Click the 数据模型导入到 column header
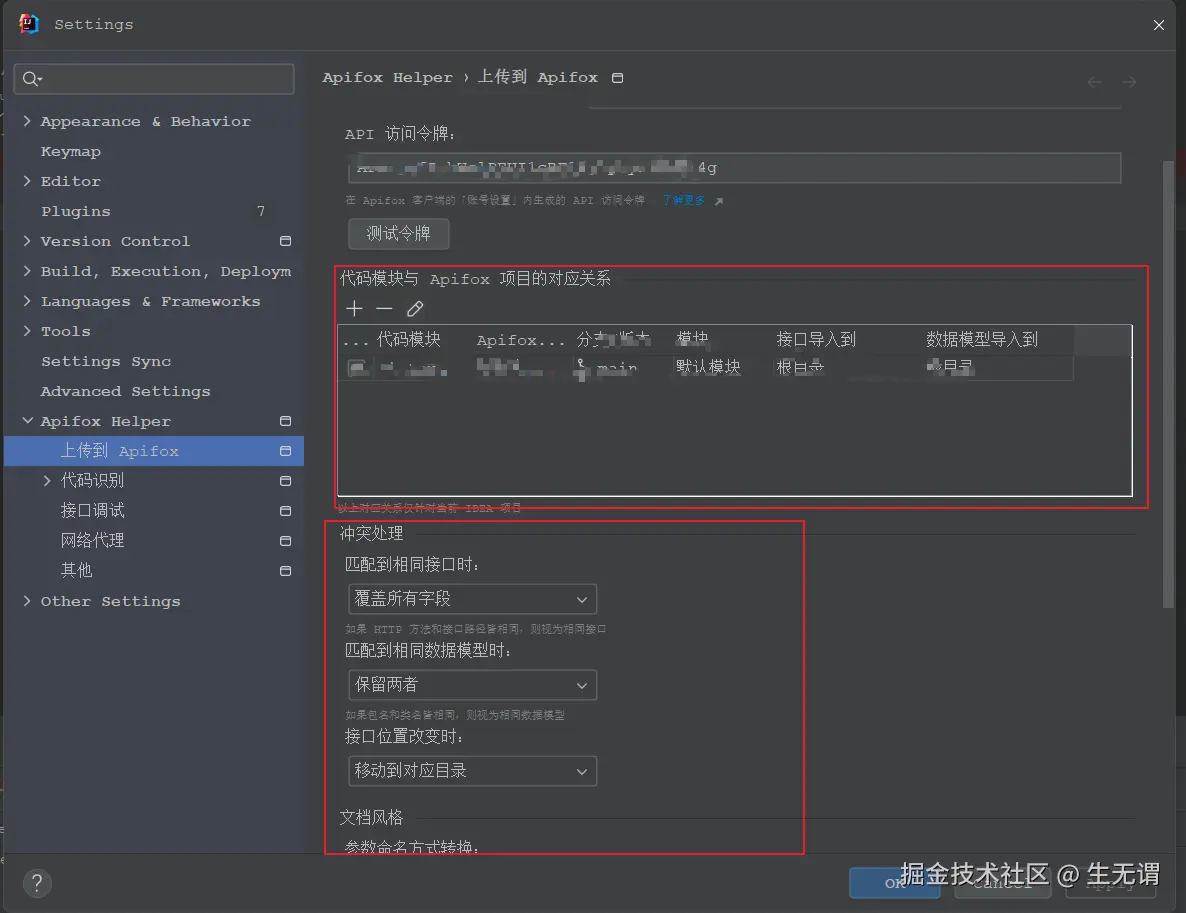 [x=982, y=340]
